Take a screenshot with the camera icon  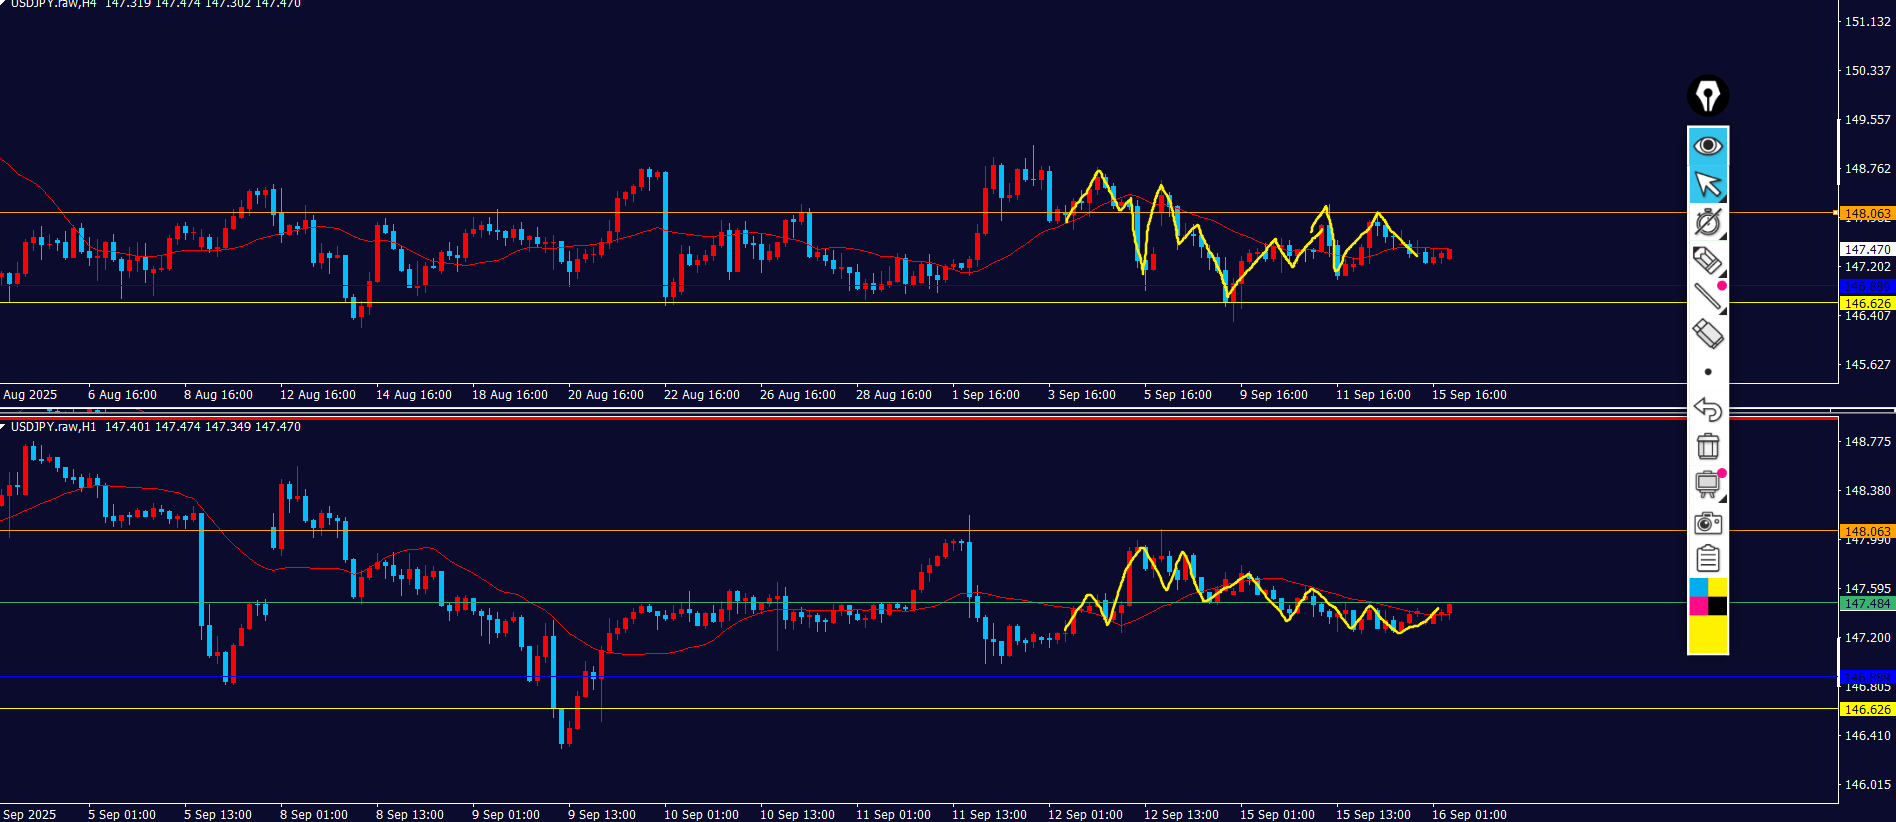pyautogui.click(x=1708, y=523)
